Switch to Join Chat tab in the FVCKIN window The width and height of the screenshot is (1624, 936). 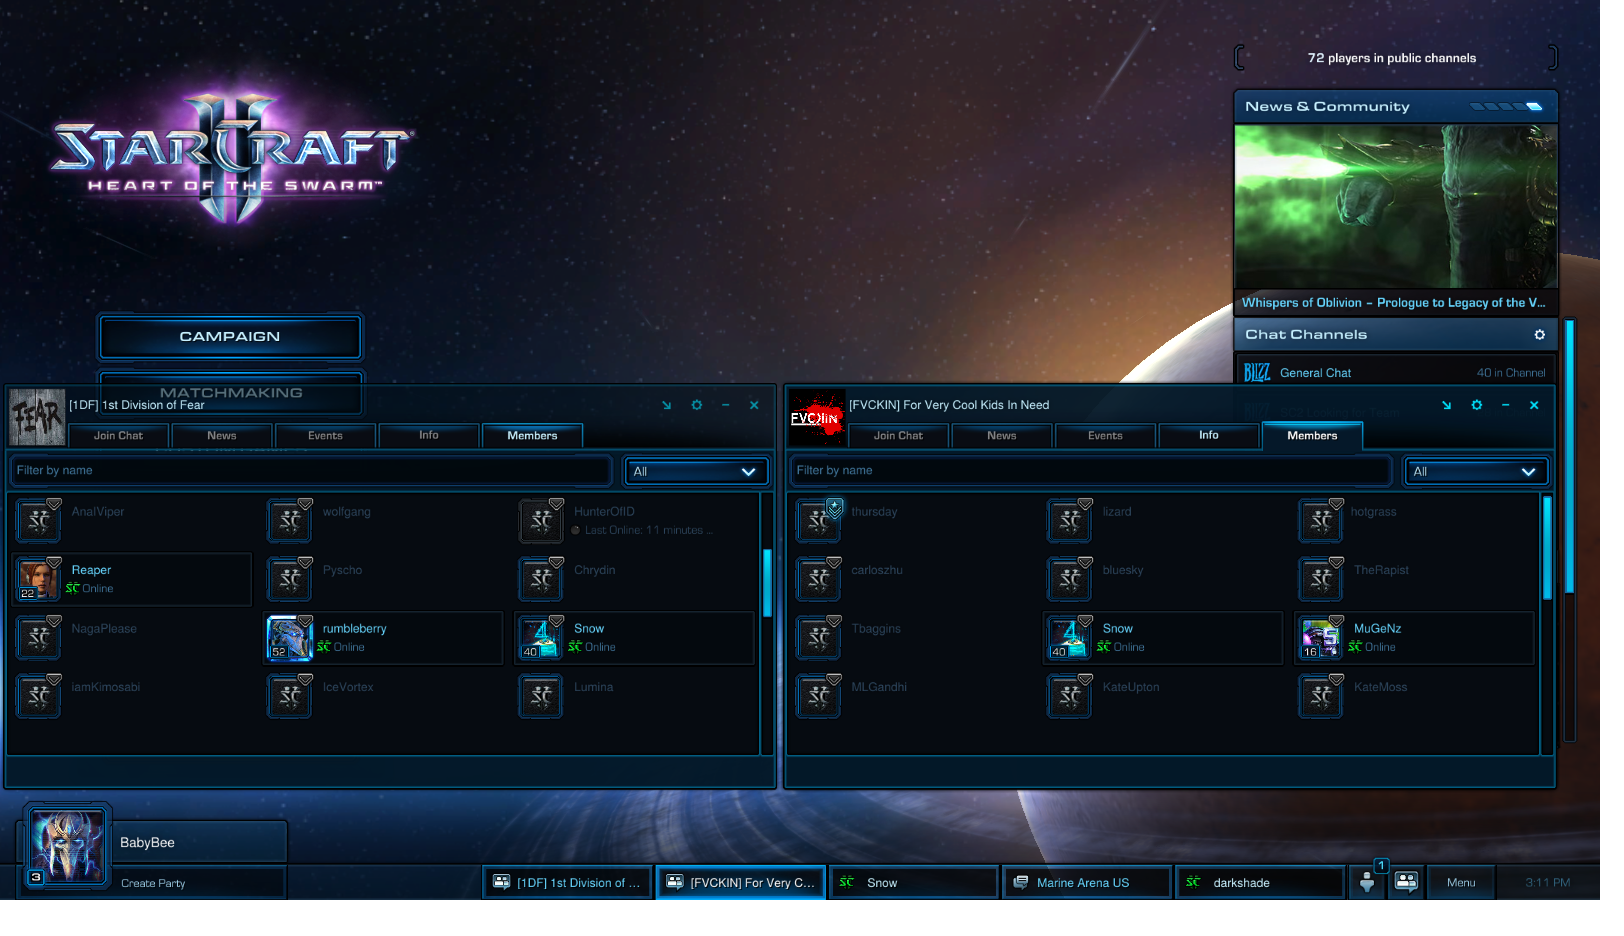pyautogui.click(x=898, y=436)
